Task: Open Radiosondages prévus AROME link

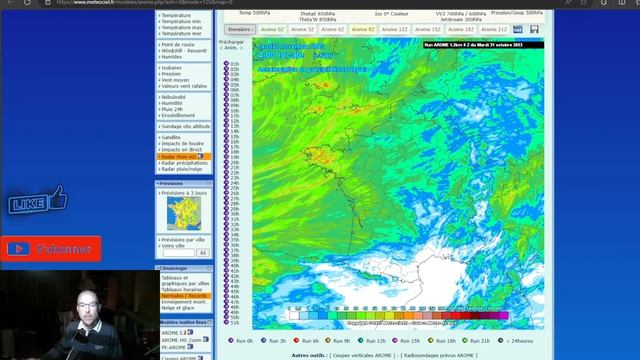Action: pyautogui.click(x=439, y=356)
